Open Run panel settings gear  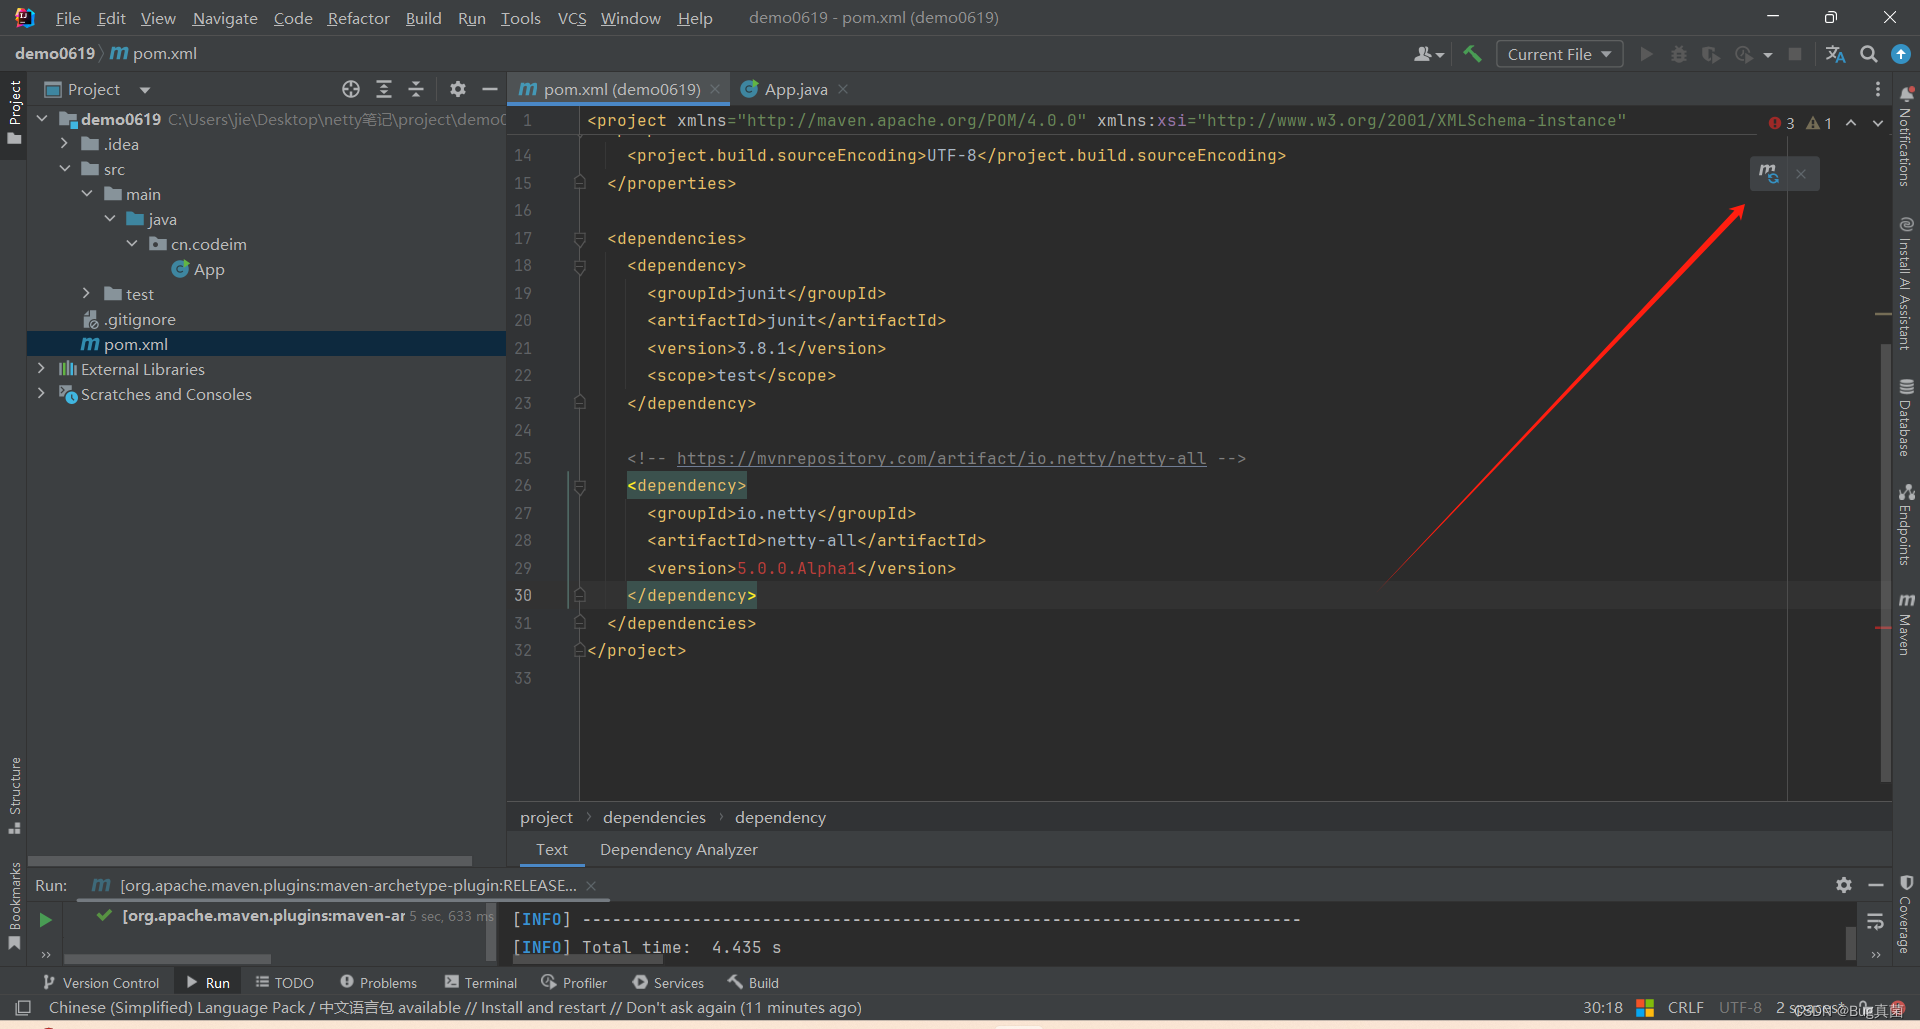[x=1844, y=885]
